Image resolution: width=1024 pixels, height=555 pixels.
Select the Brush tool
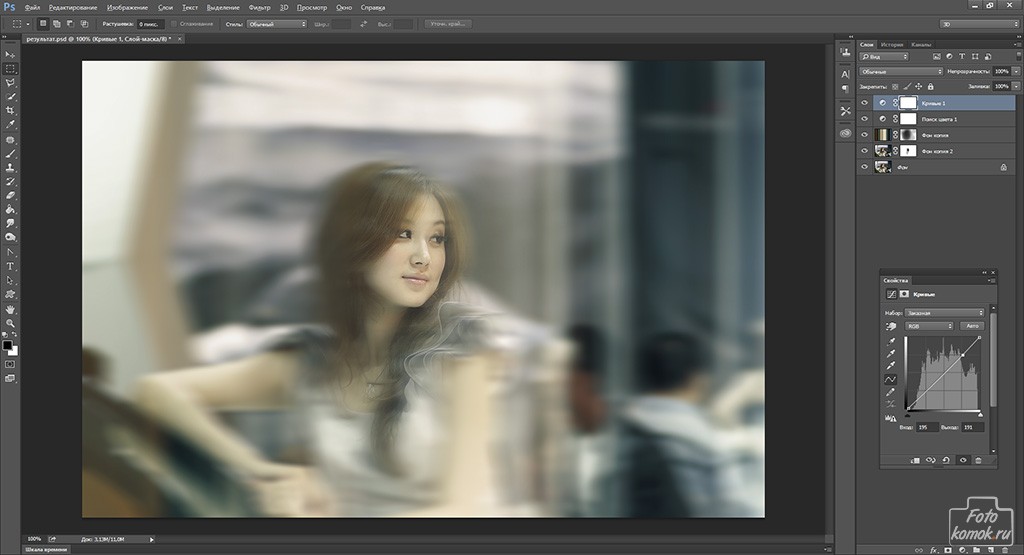(x=10, y=154)
